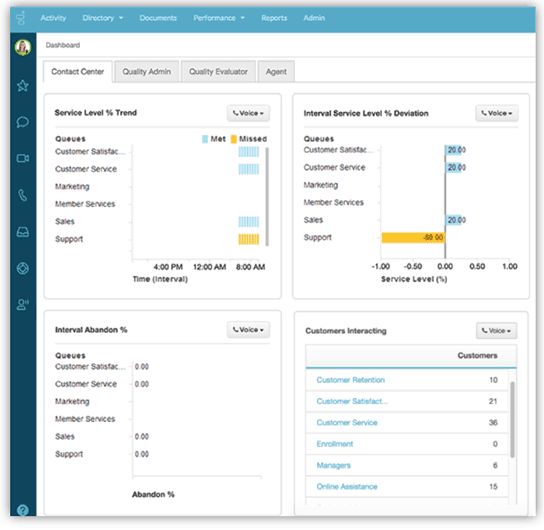This screenshot has width=544, height=530.
Task: Click the Dashboard breadcrumb text
Action: coord(63,45)
